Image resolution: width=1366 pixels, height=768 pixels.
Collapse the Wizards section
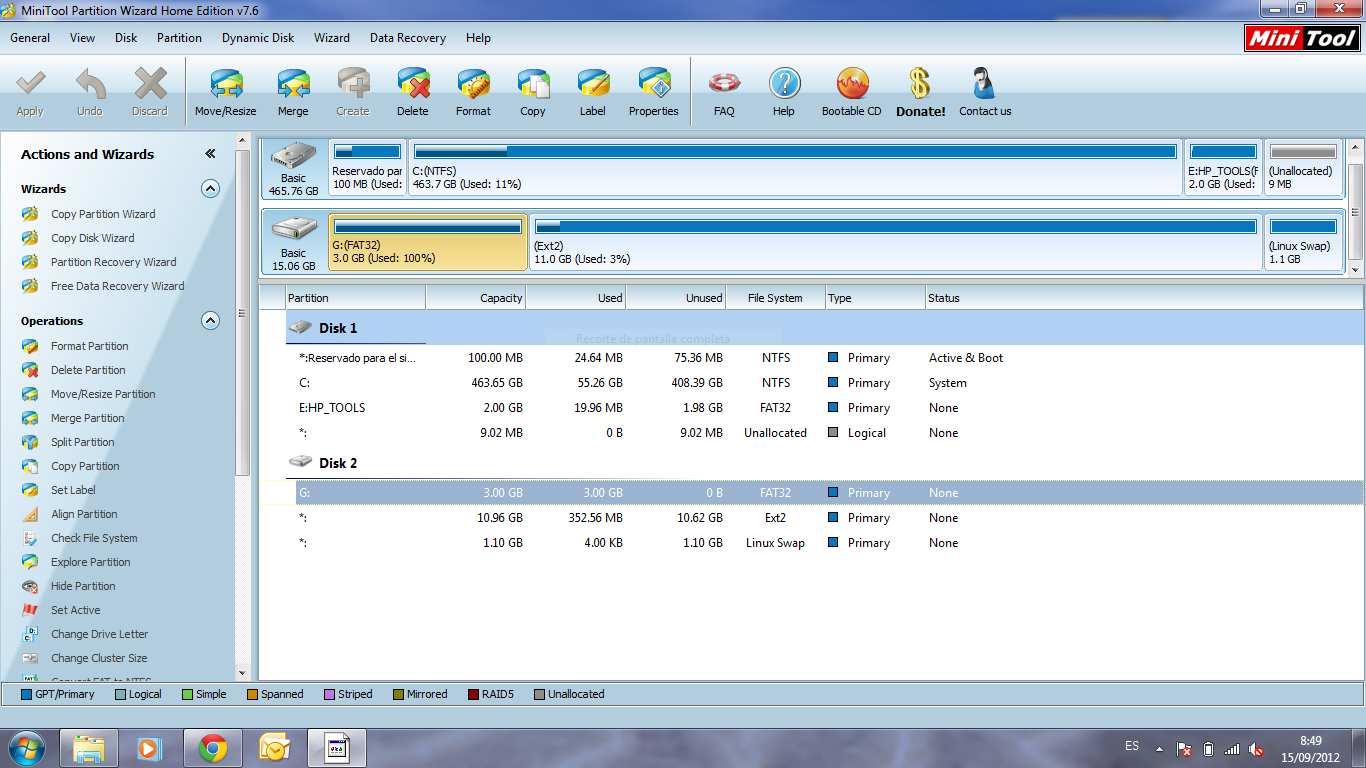pos(210,188)
